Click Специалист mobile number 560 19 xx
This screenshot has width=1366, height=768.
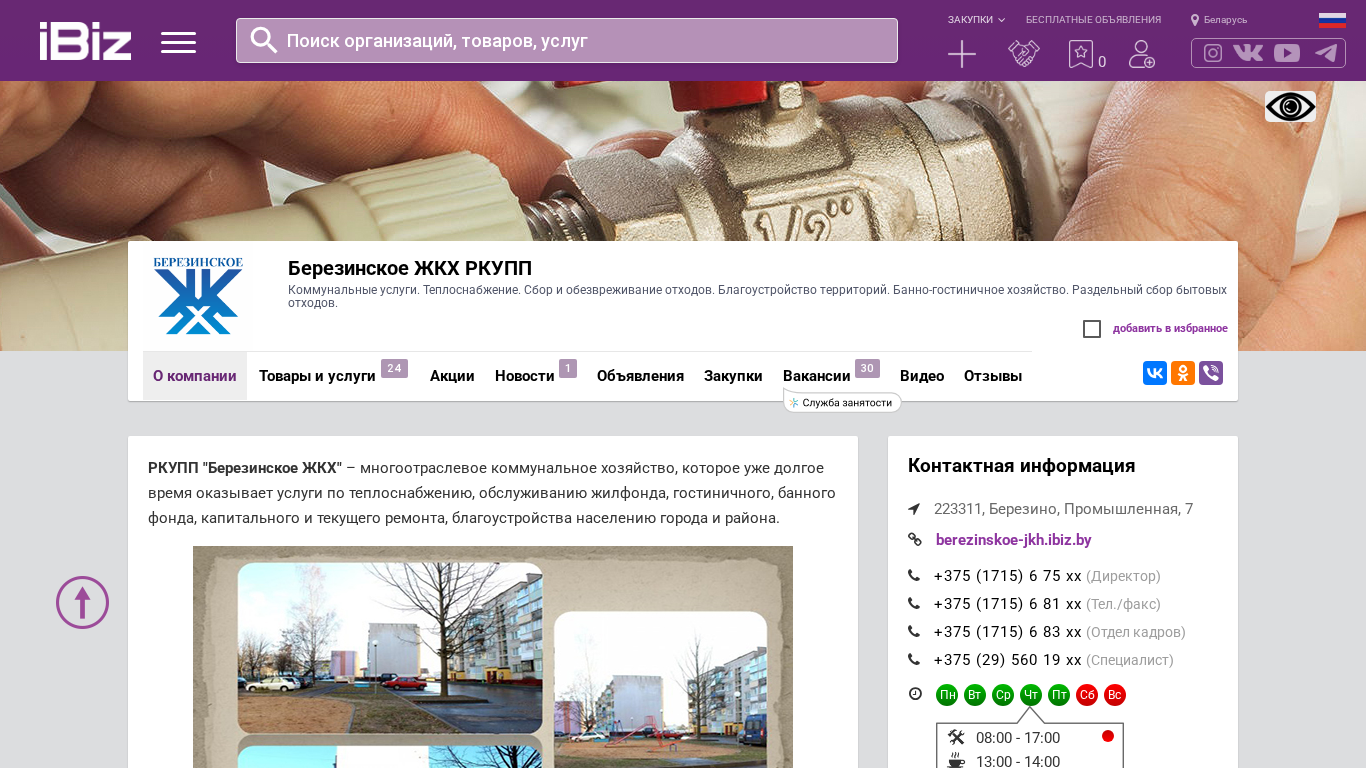(x=1008, y=660)
